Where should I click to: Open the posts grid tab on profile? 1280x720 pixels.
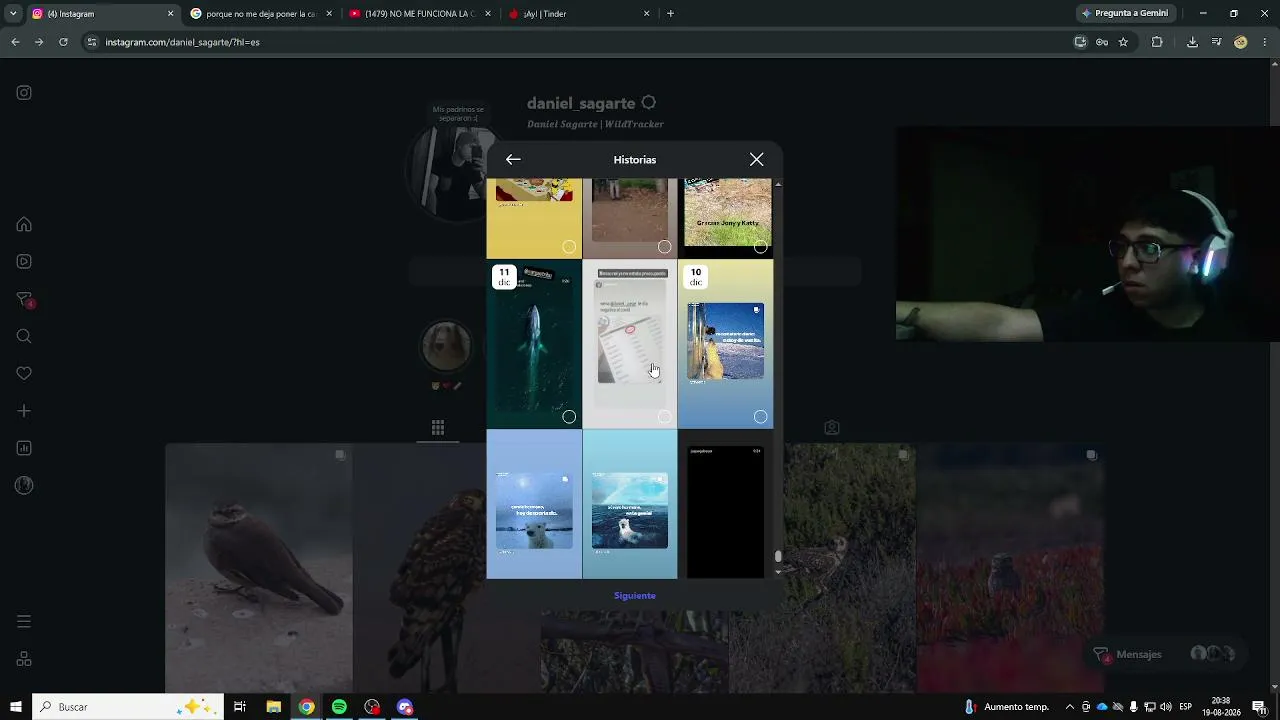tap(438, 428)
